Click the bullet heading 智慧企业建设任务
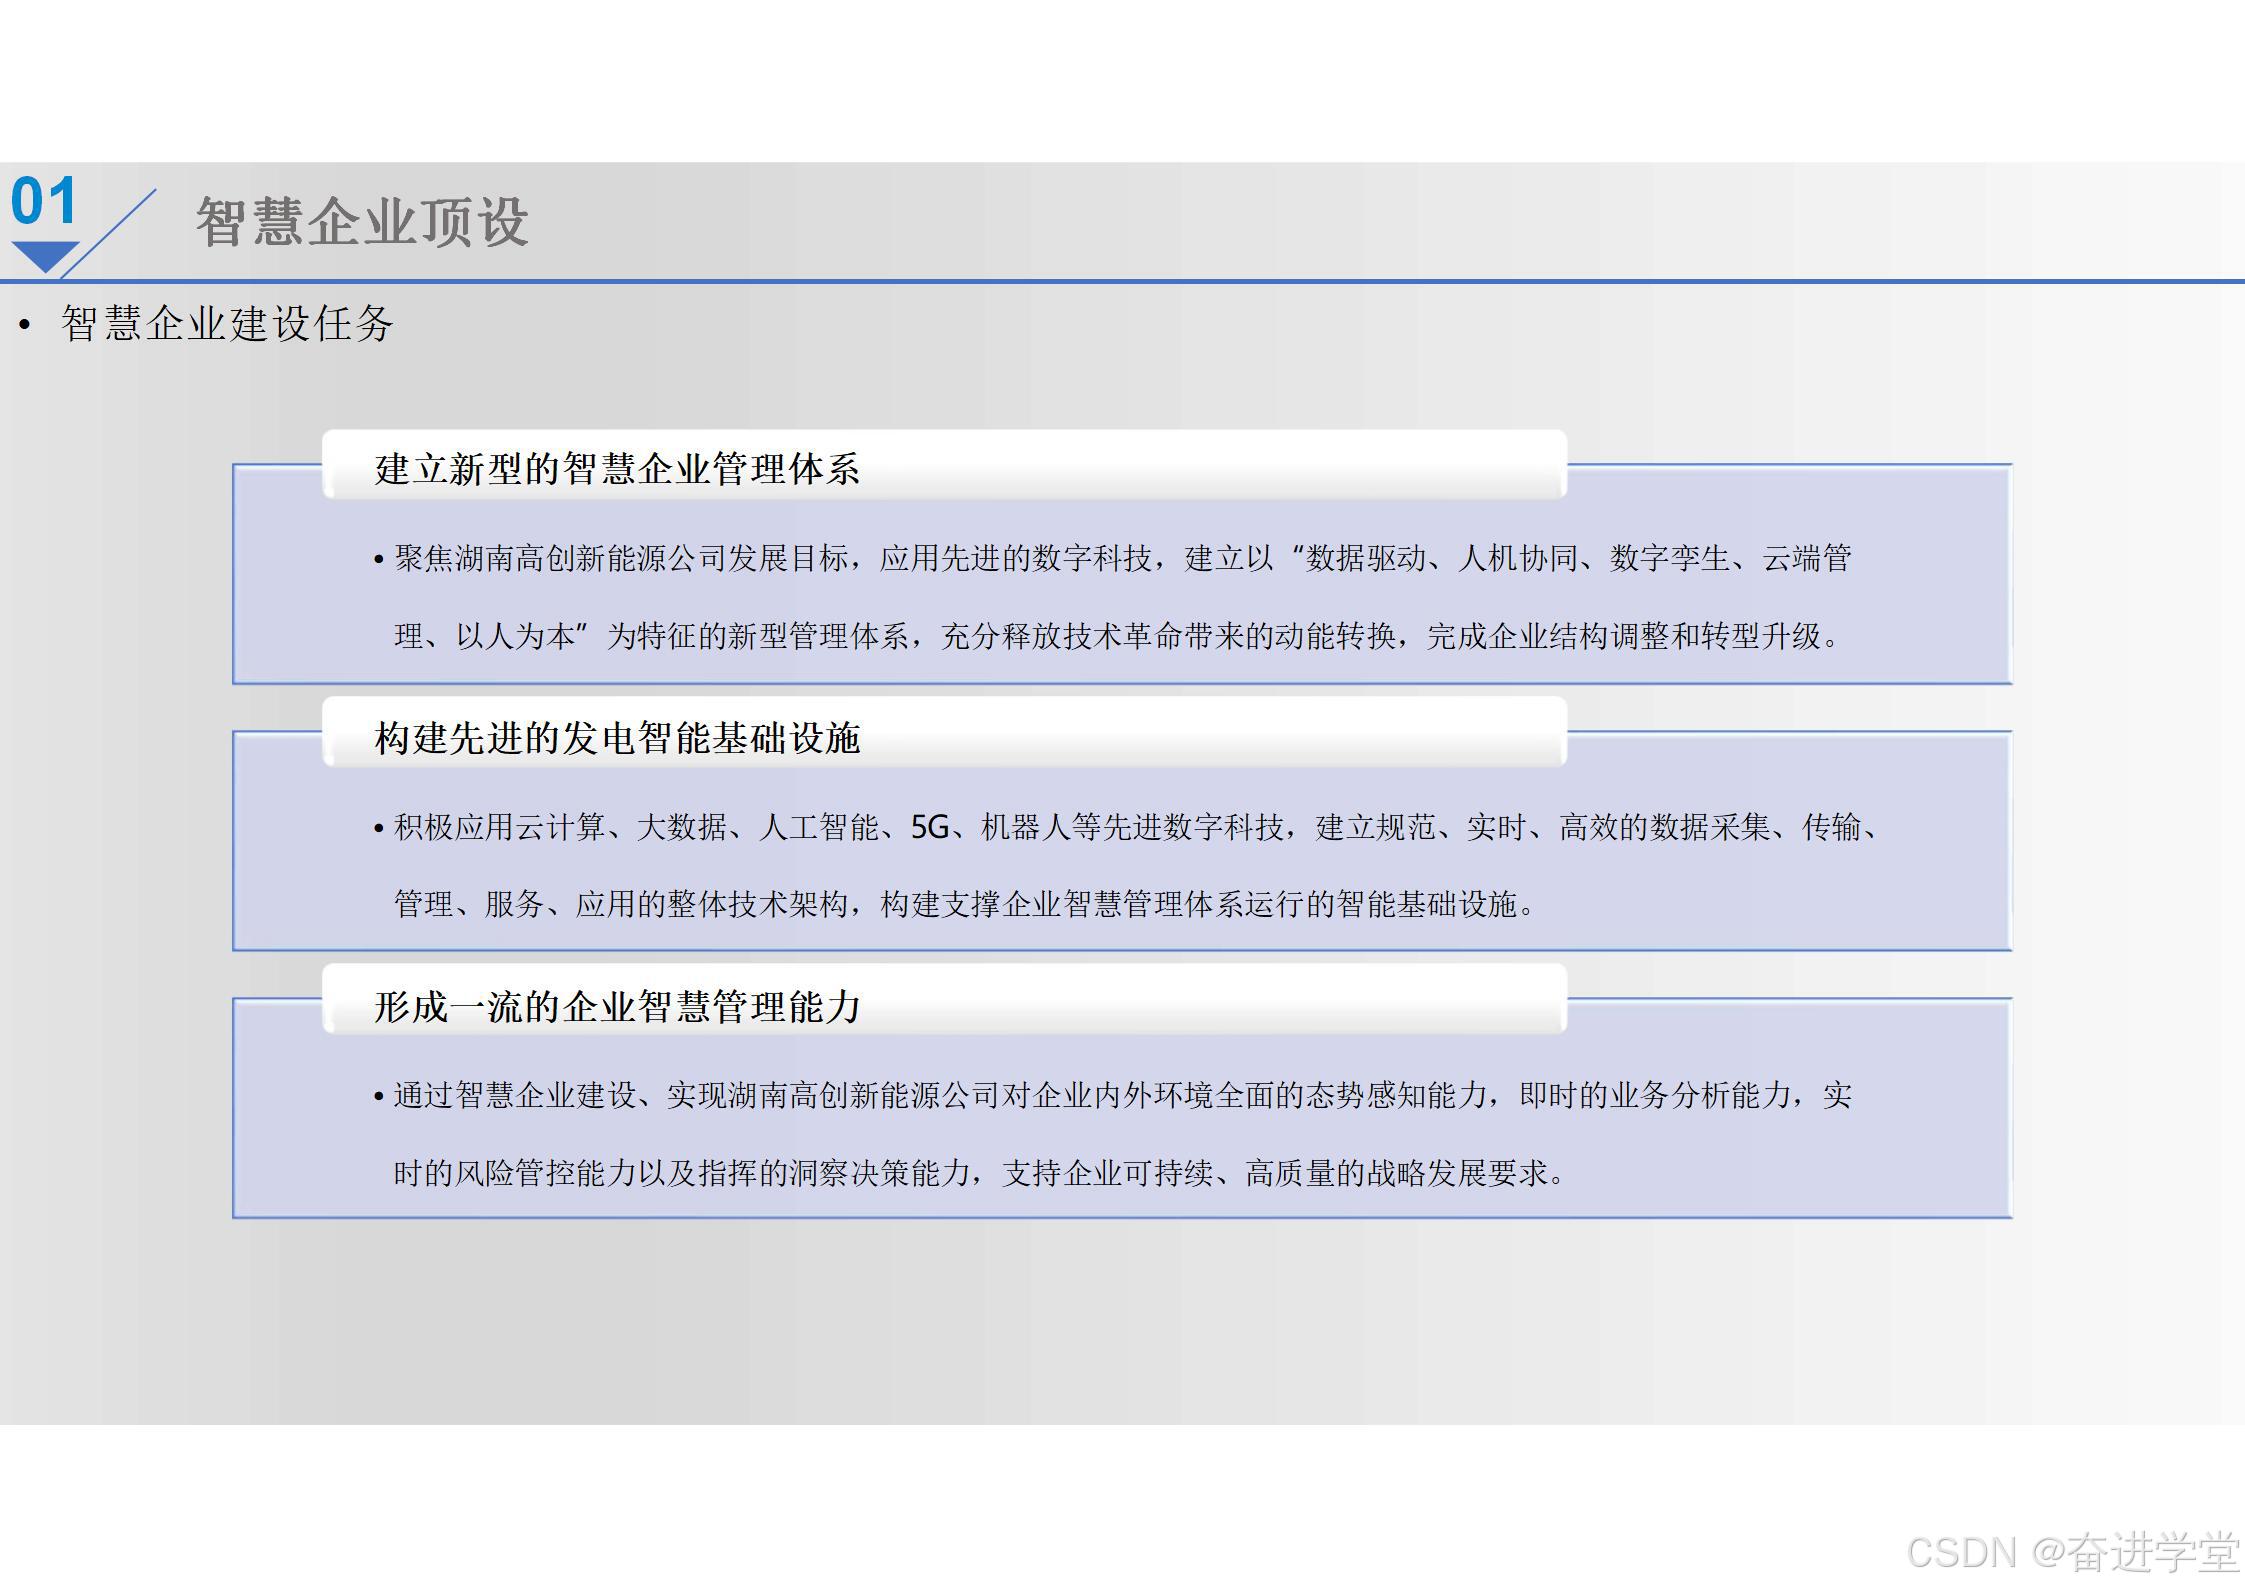The height and width of the screenshot is (1588, 2245). 227,324
